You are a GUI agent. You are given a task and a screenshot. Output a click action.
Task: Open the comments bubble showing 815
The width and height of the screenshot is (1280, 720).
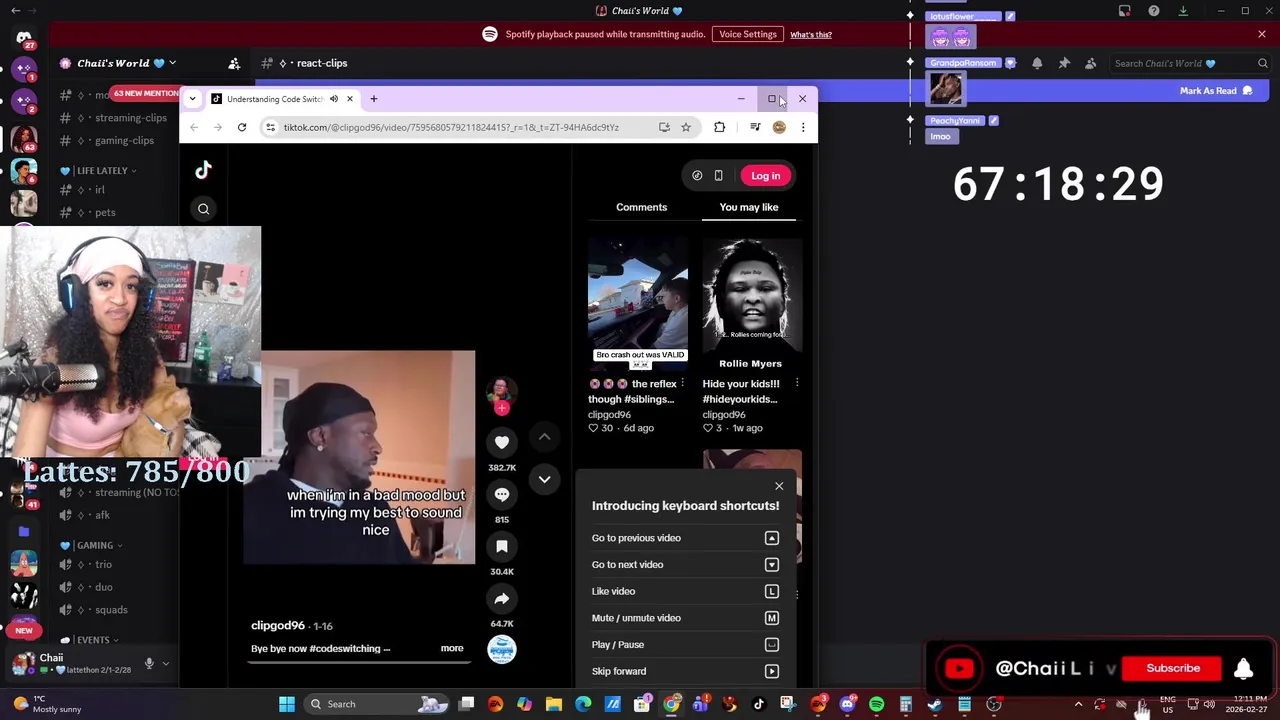click(x=502, y=494)
